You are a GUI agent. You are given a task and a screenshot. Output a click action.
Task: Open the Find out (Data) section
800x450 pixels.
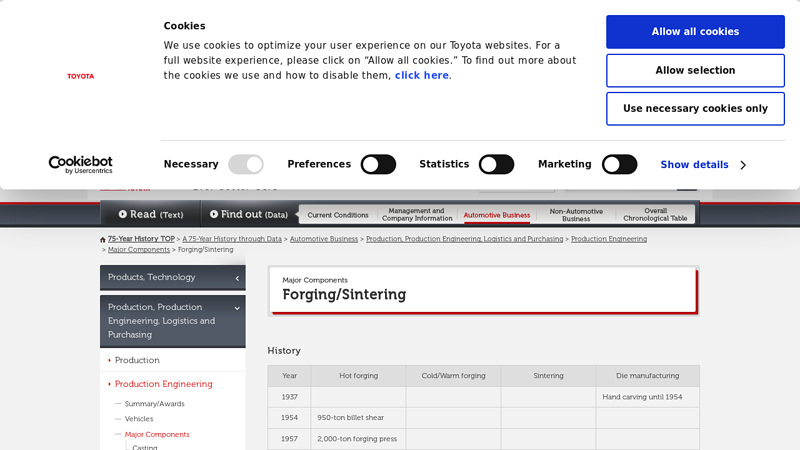[249, 214]
